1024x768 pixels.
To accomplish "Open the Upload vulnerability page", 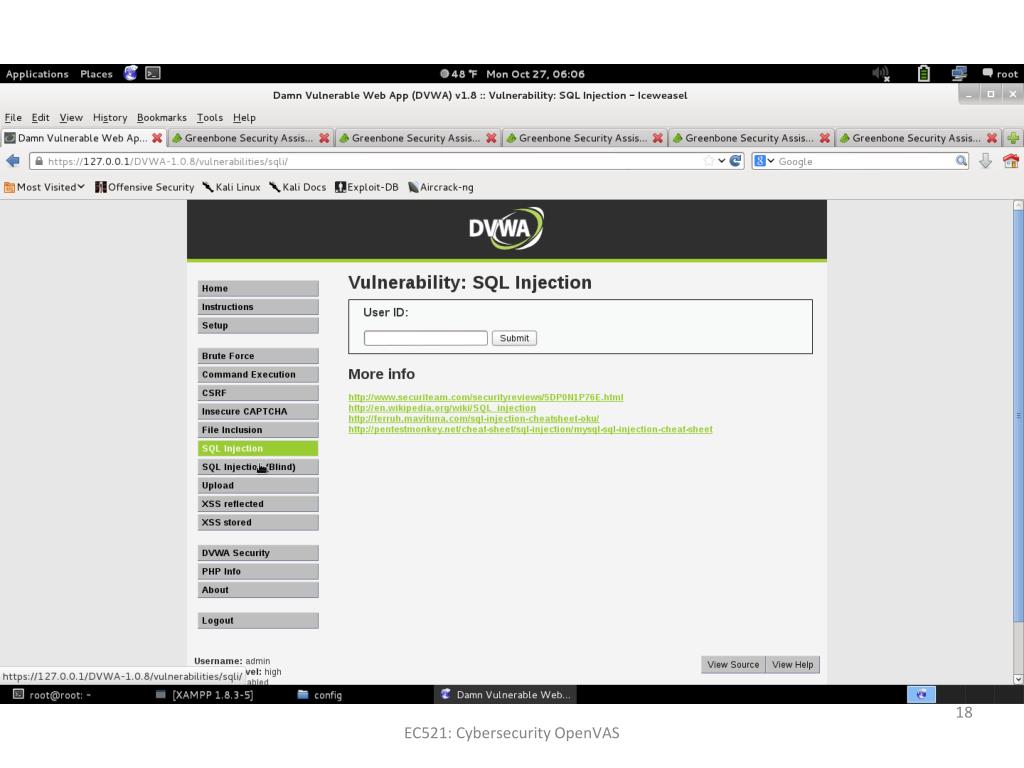I will [258, 485].
